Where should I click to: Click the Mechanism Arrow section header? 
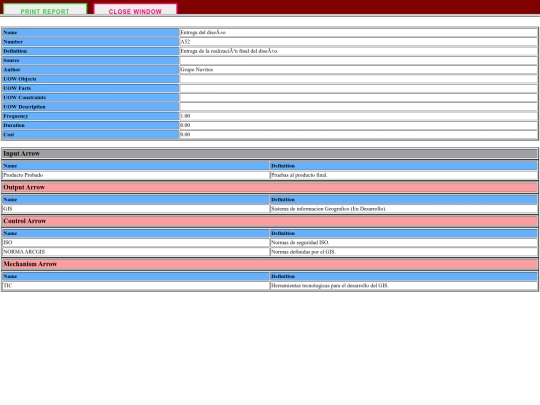pyautogui.click(x=270, y=264)
